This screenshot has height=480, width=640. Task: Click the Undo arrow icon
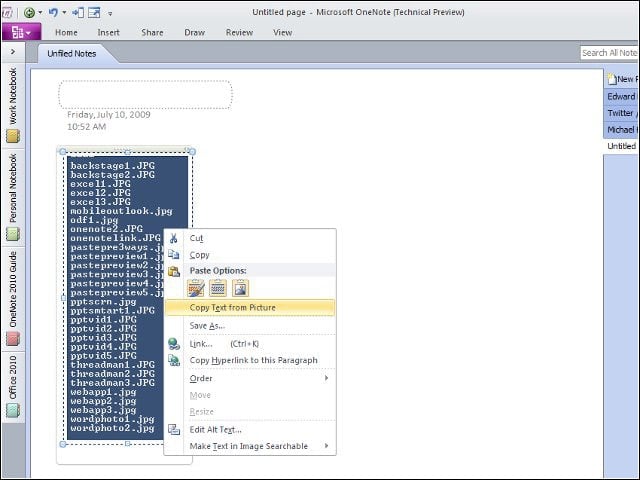point(53,13)
